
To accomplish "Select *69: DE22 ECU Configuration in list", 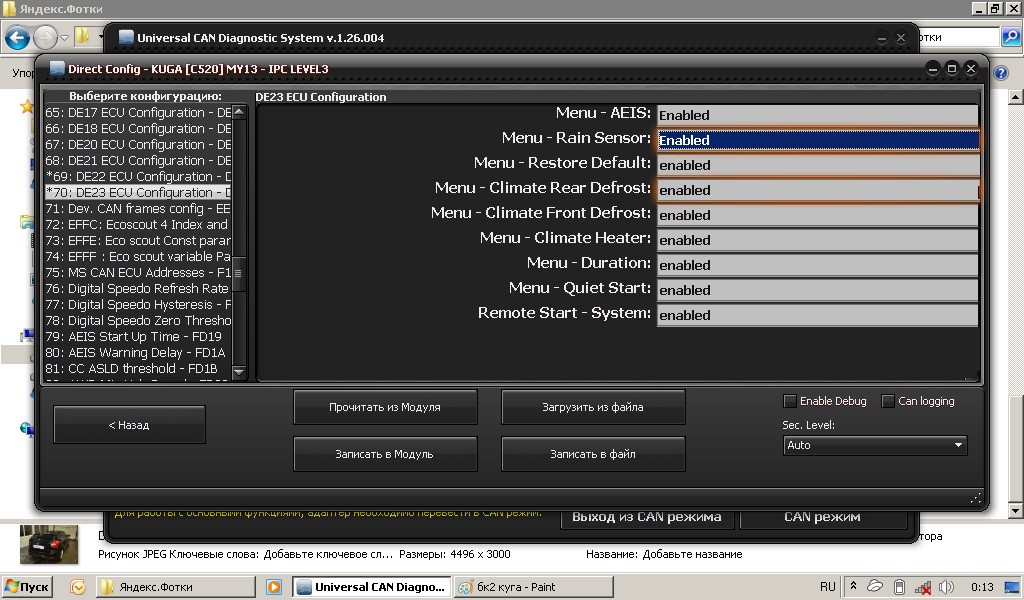I will 138,176.
